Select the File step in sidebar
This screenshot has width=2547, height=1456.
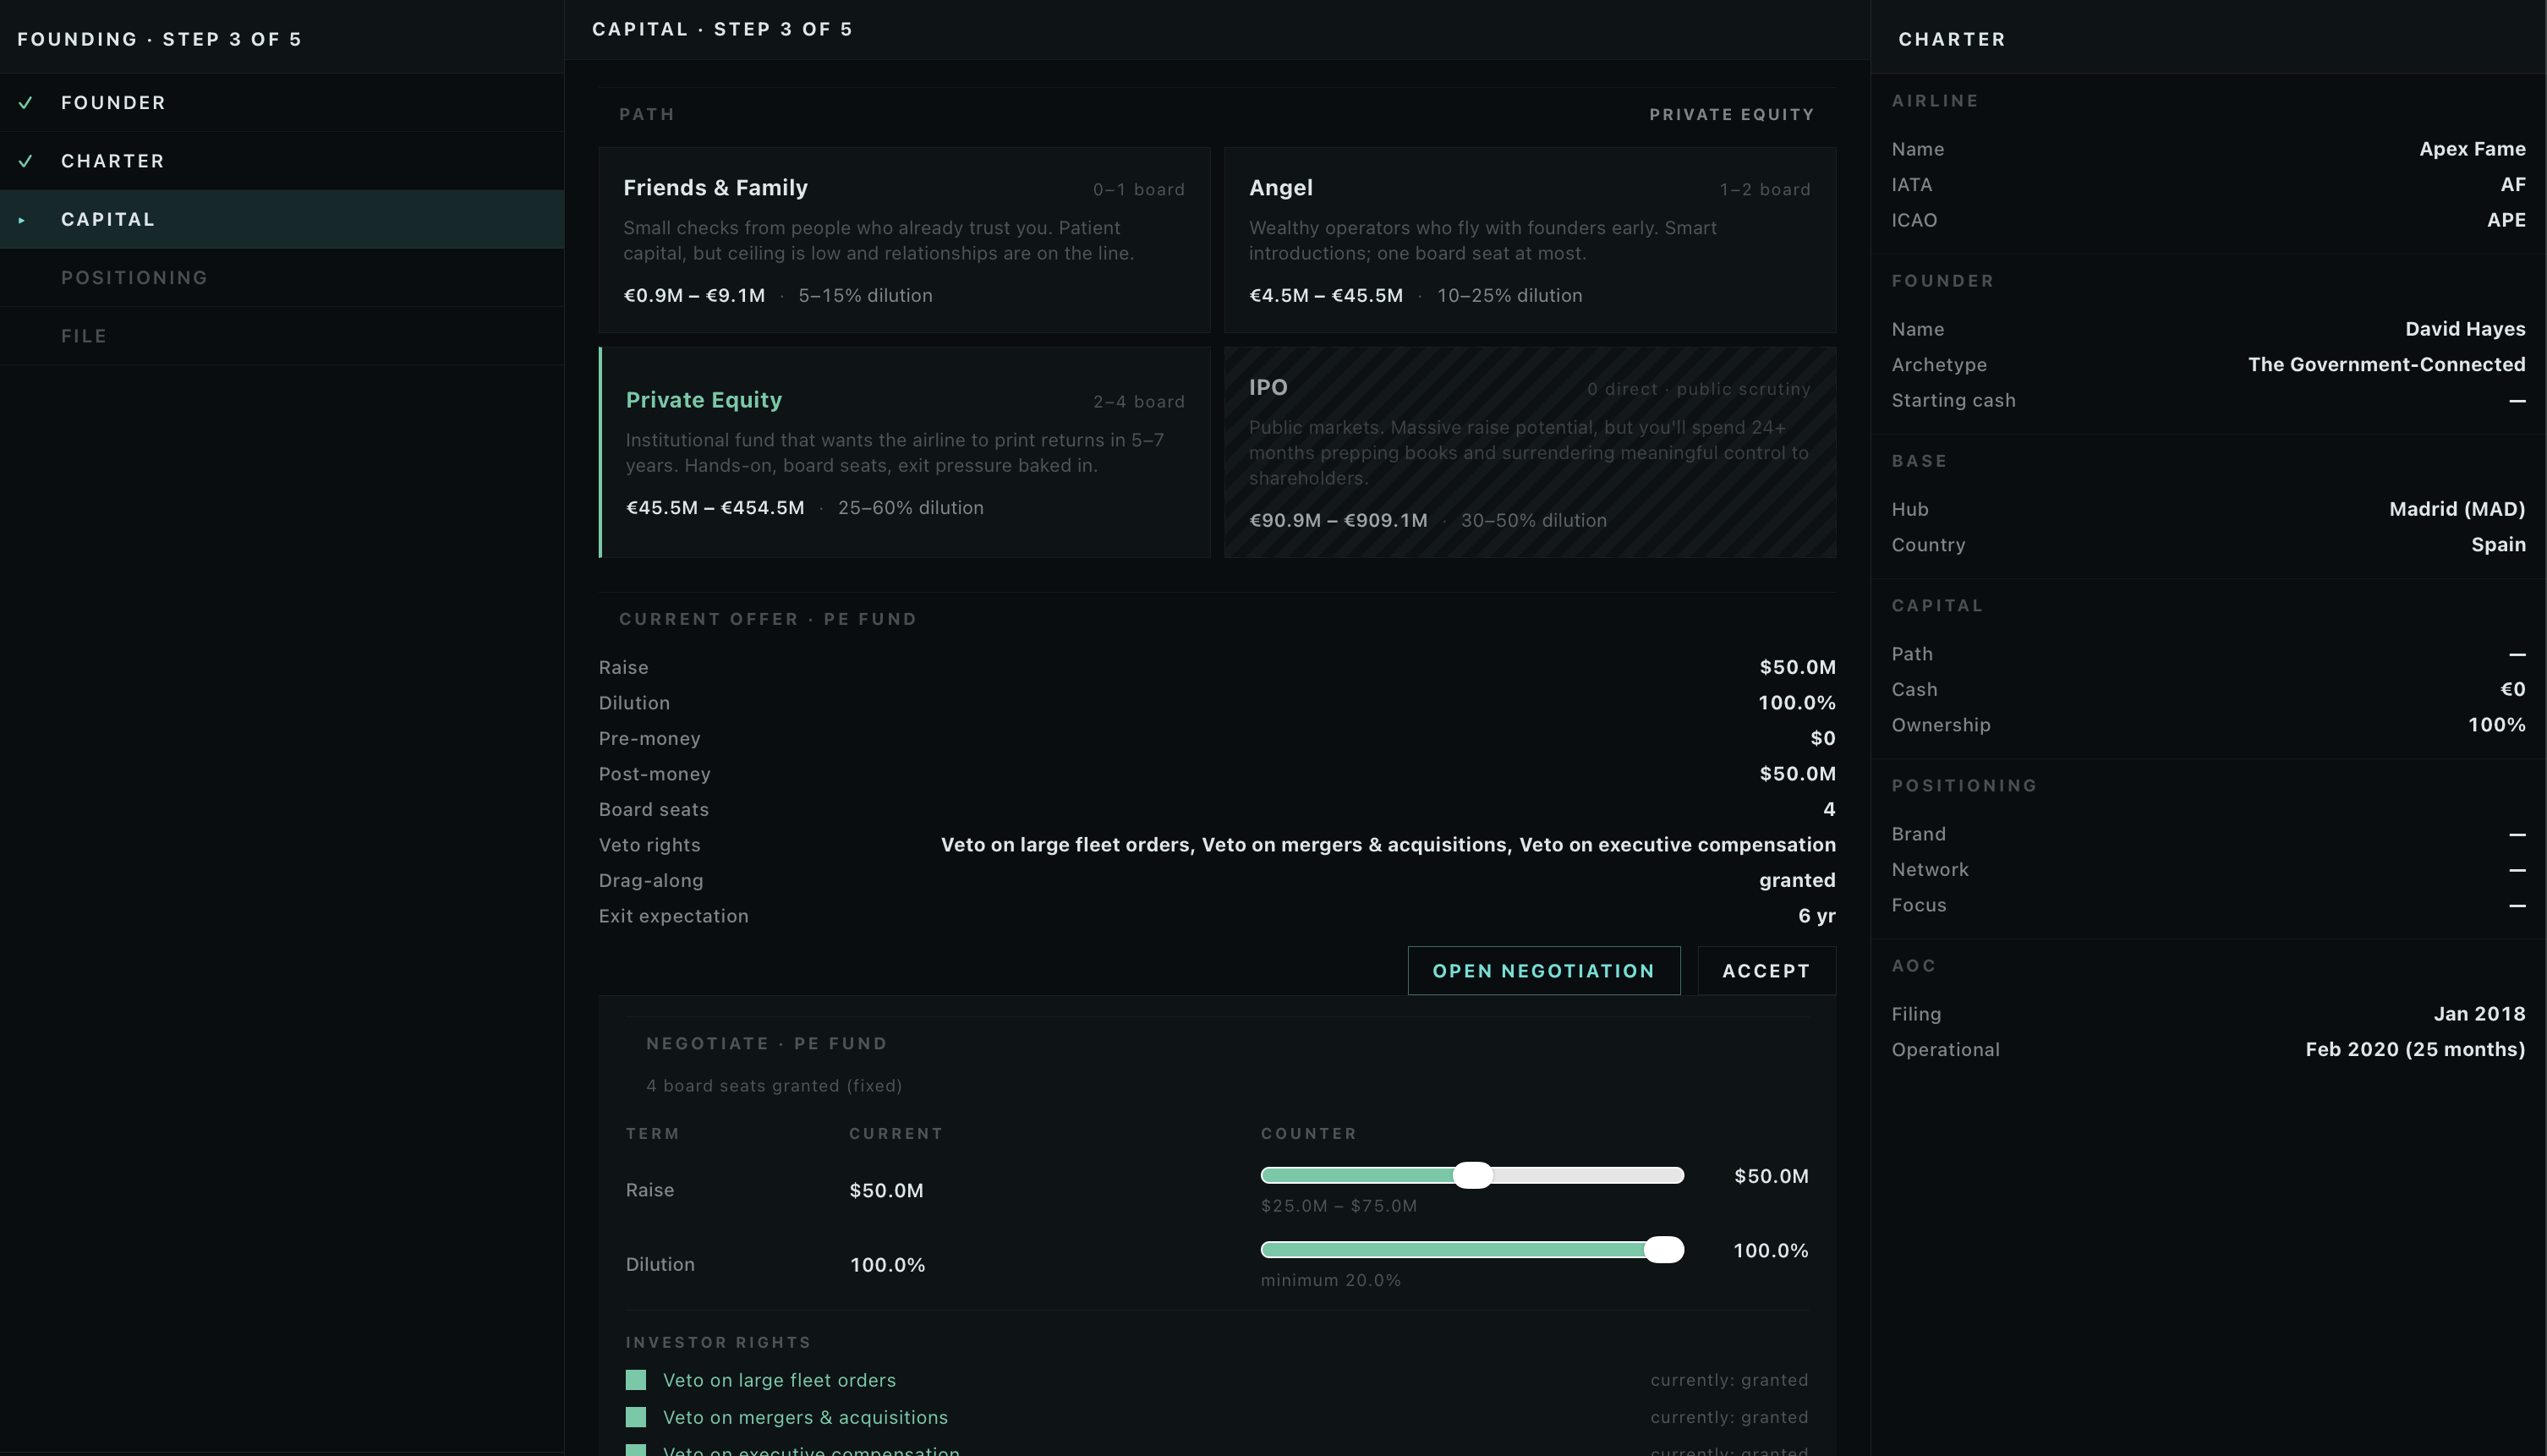tap(282, 336)
